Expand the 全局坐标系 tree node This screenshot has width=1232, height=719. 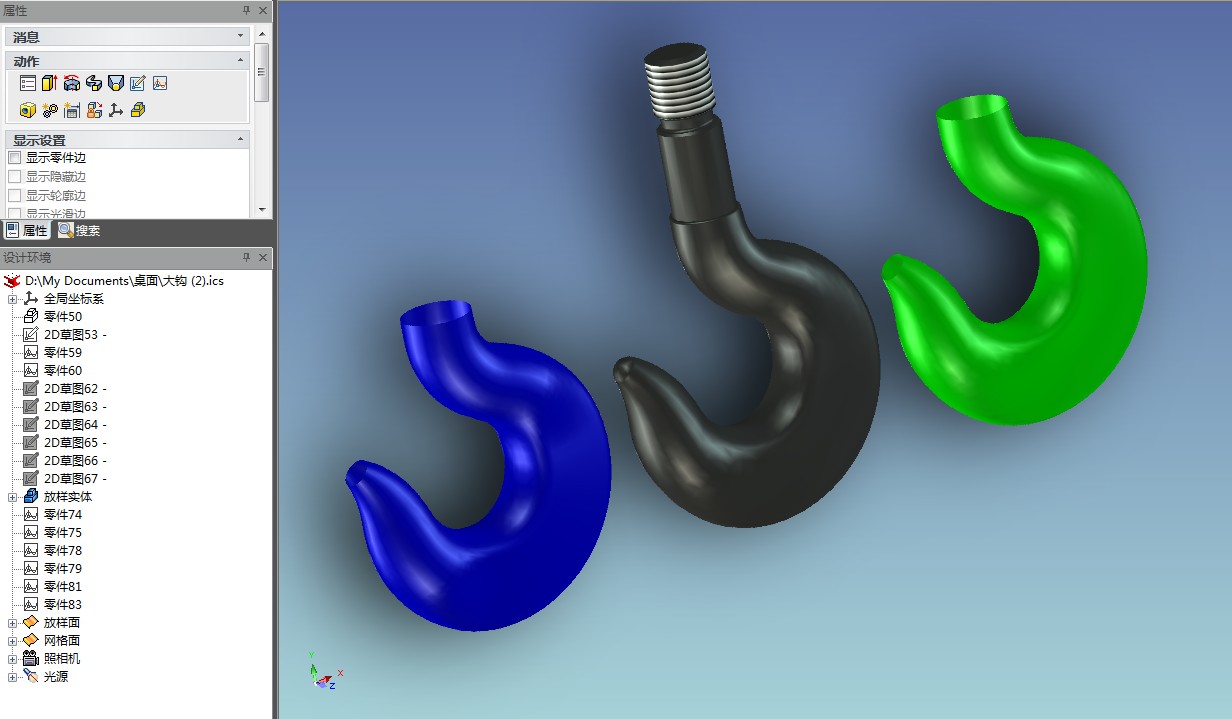[13, 299]
